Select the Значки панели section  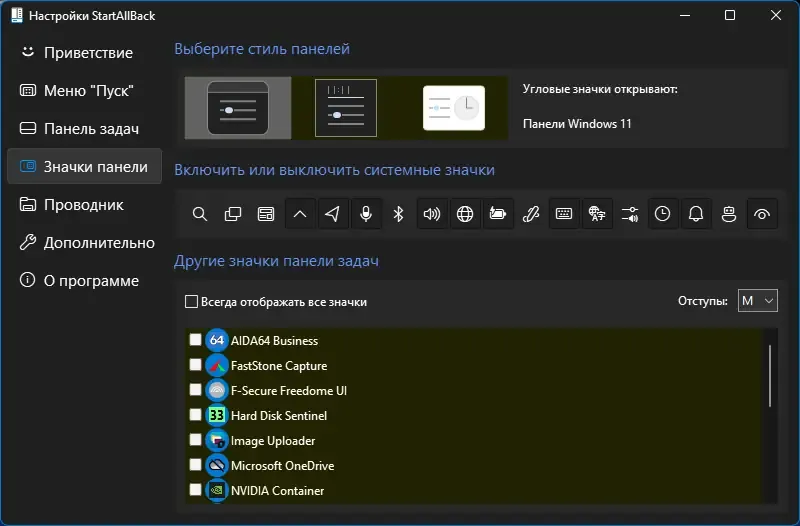click(x=84, y=166)
